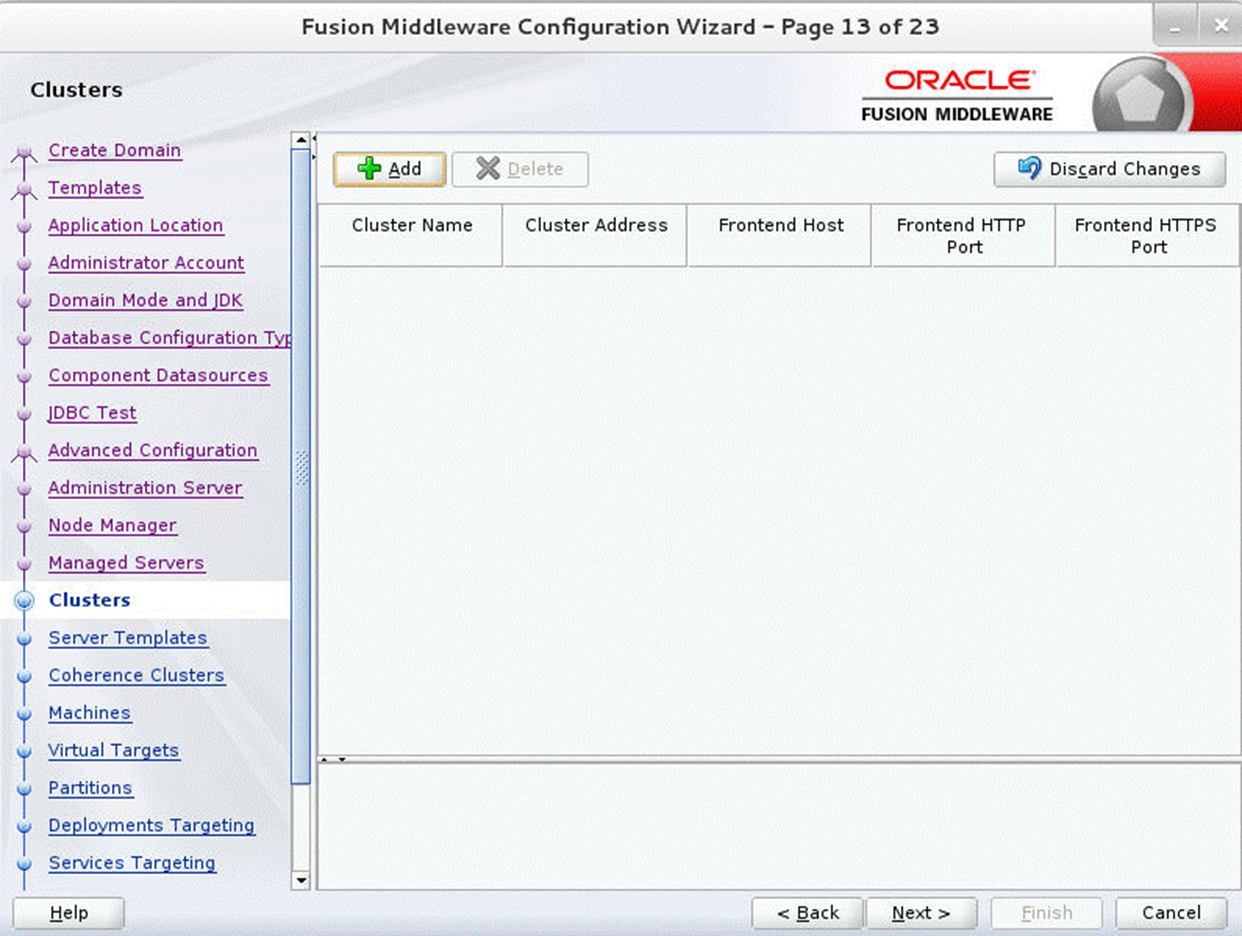Select the Clusters step in the sidebar

tap(89, 600)
